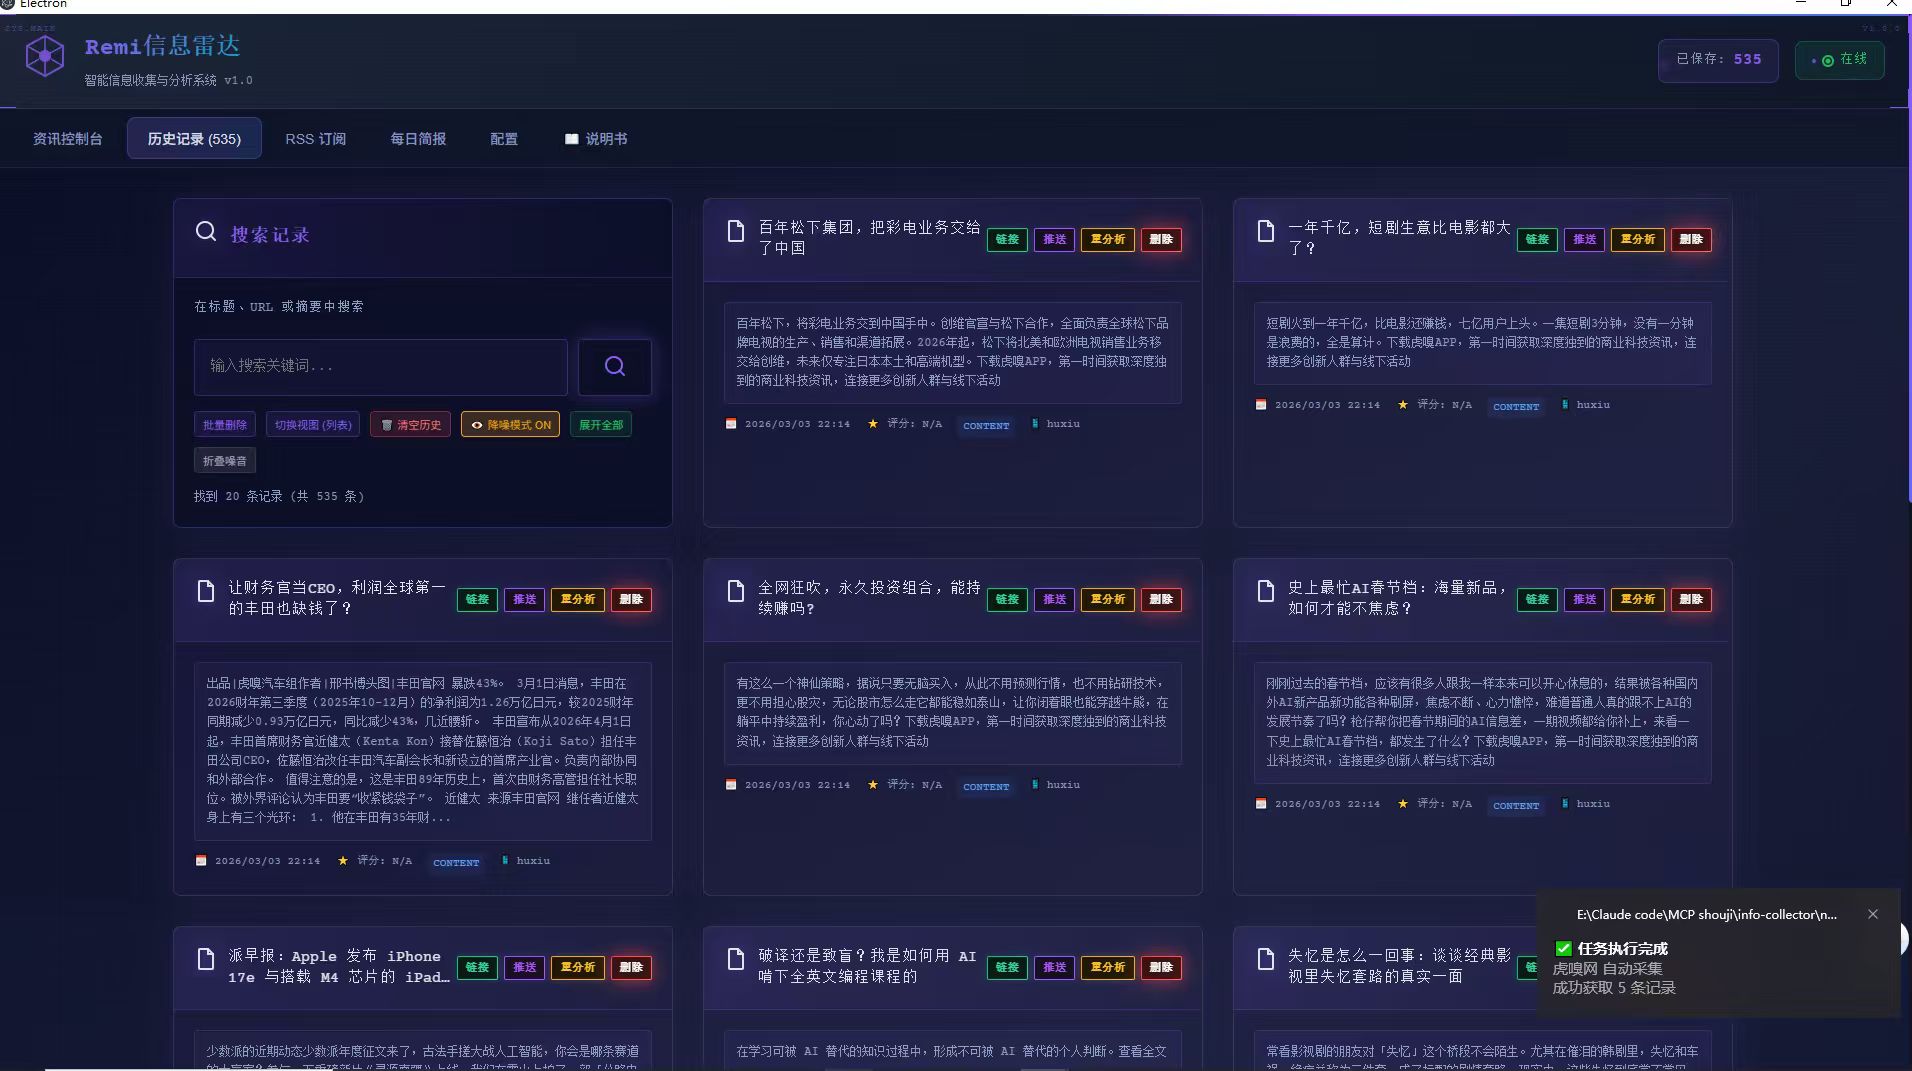Switch to the RSS 订阅 tab

click(x=315, y=139)
